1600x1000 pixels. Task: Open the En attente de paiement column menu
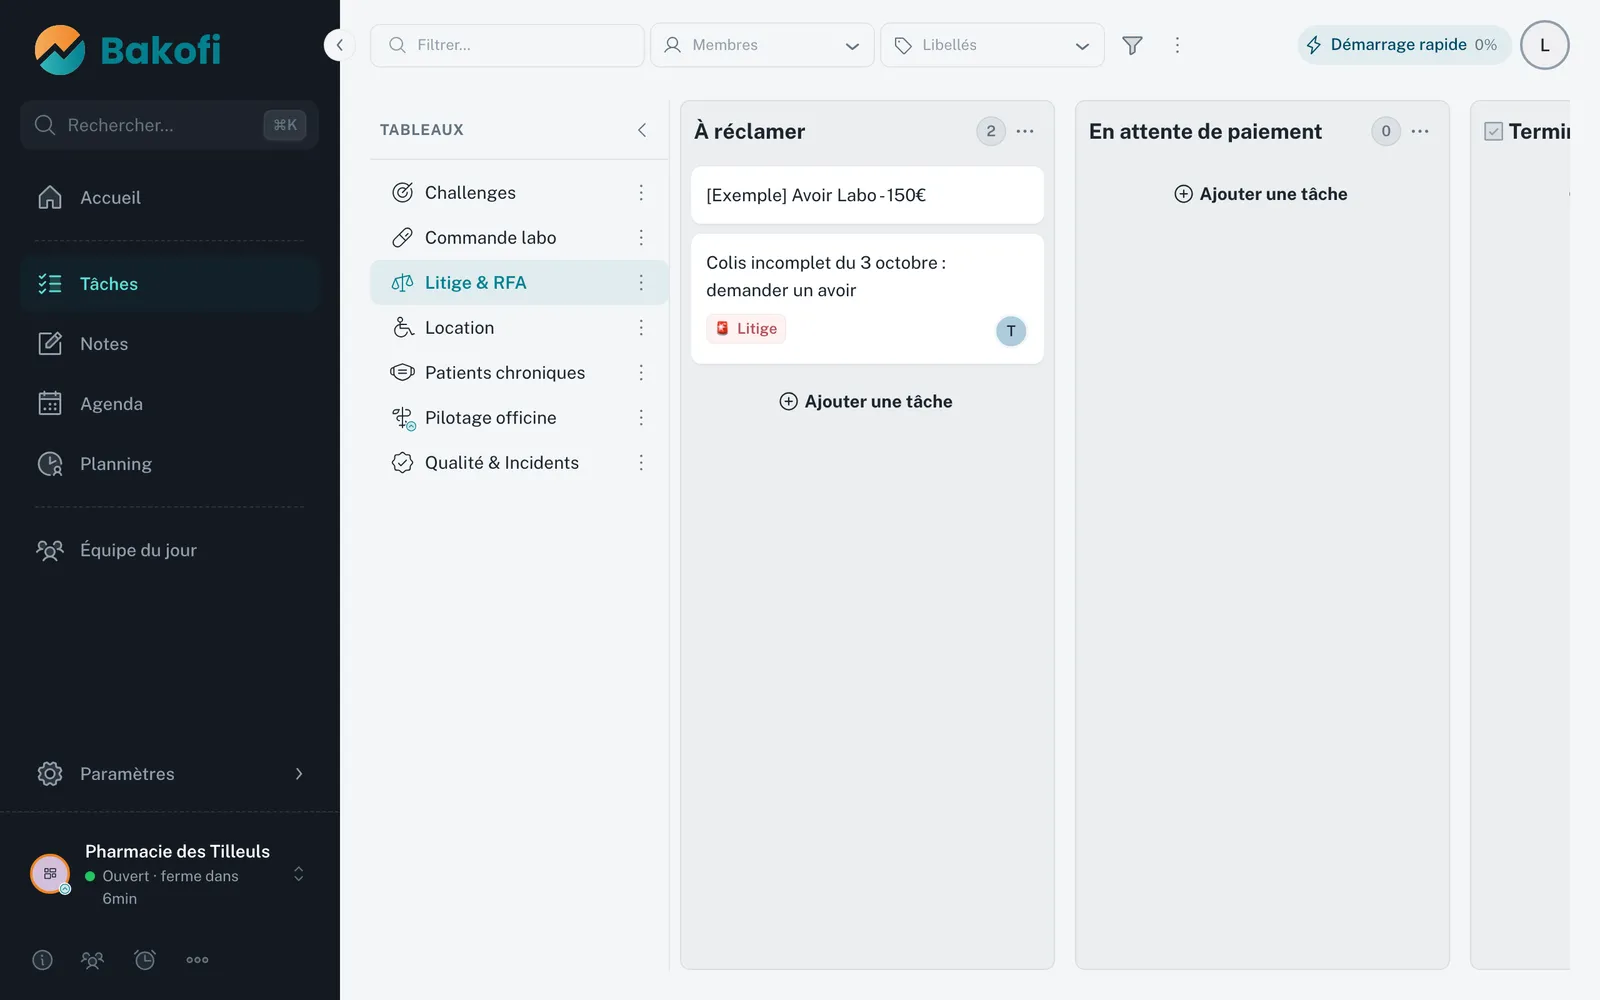(x=1420, y=131)
